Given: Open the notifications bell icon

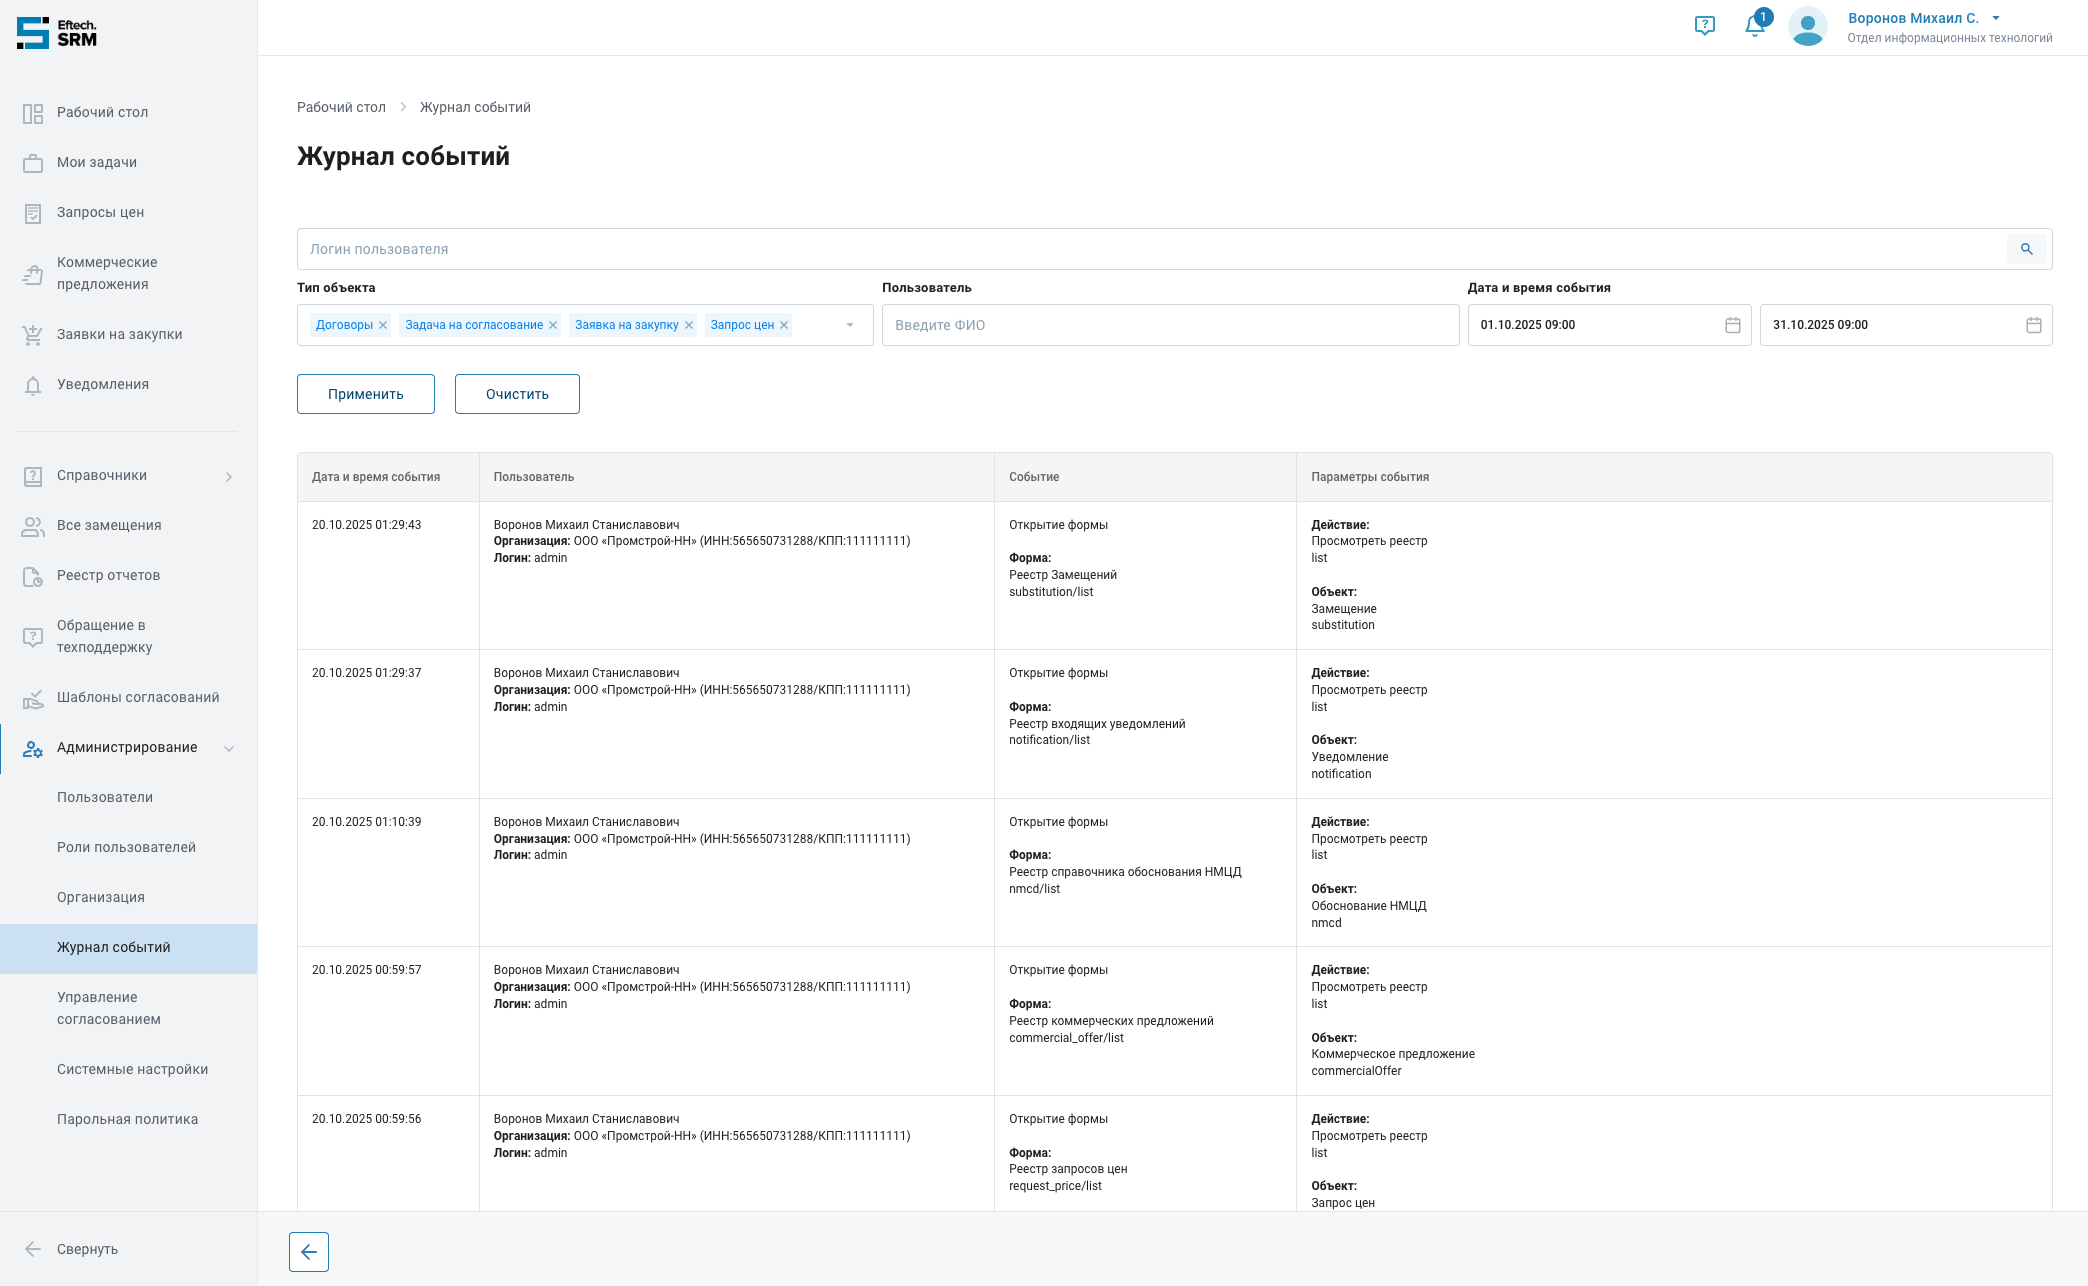Looking at the screenshot, I should click(x=1754, y=26).
